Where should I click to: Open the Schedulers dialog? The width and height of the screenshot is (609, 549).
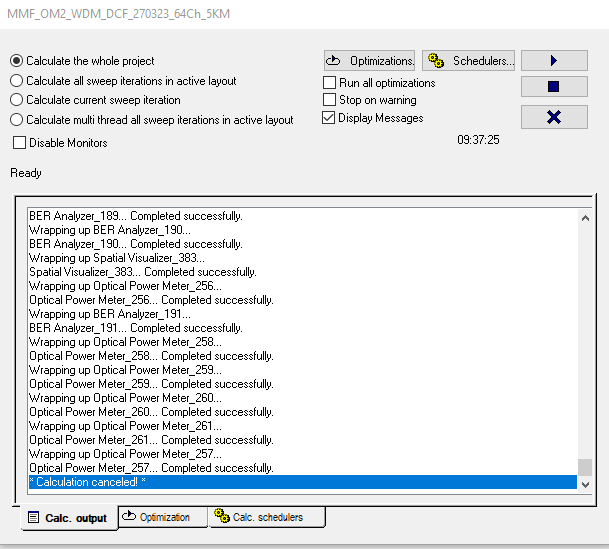coord(468,61)
